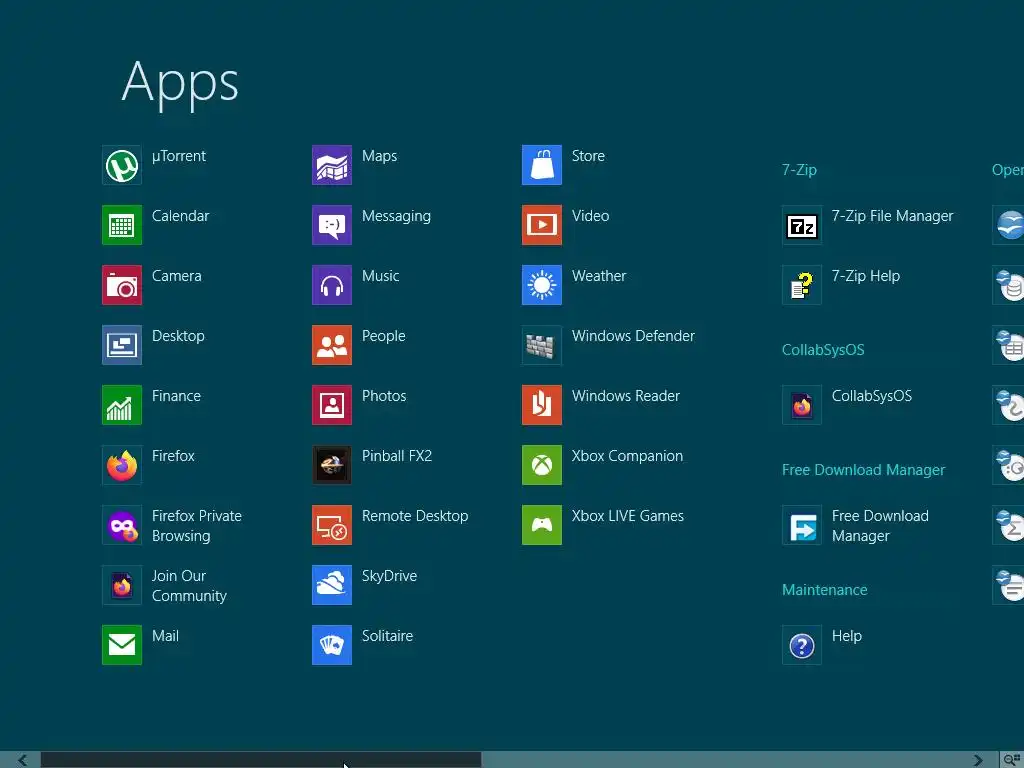The height and width of the screenshot is (768, 1024).
Task: Click the "7-Zip File Manager" label
Action: click(892, 216)
